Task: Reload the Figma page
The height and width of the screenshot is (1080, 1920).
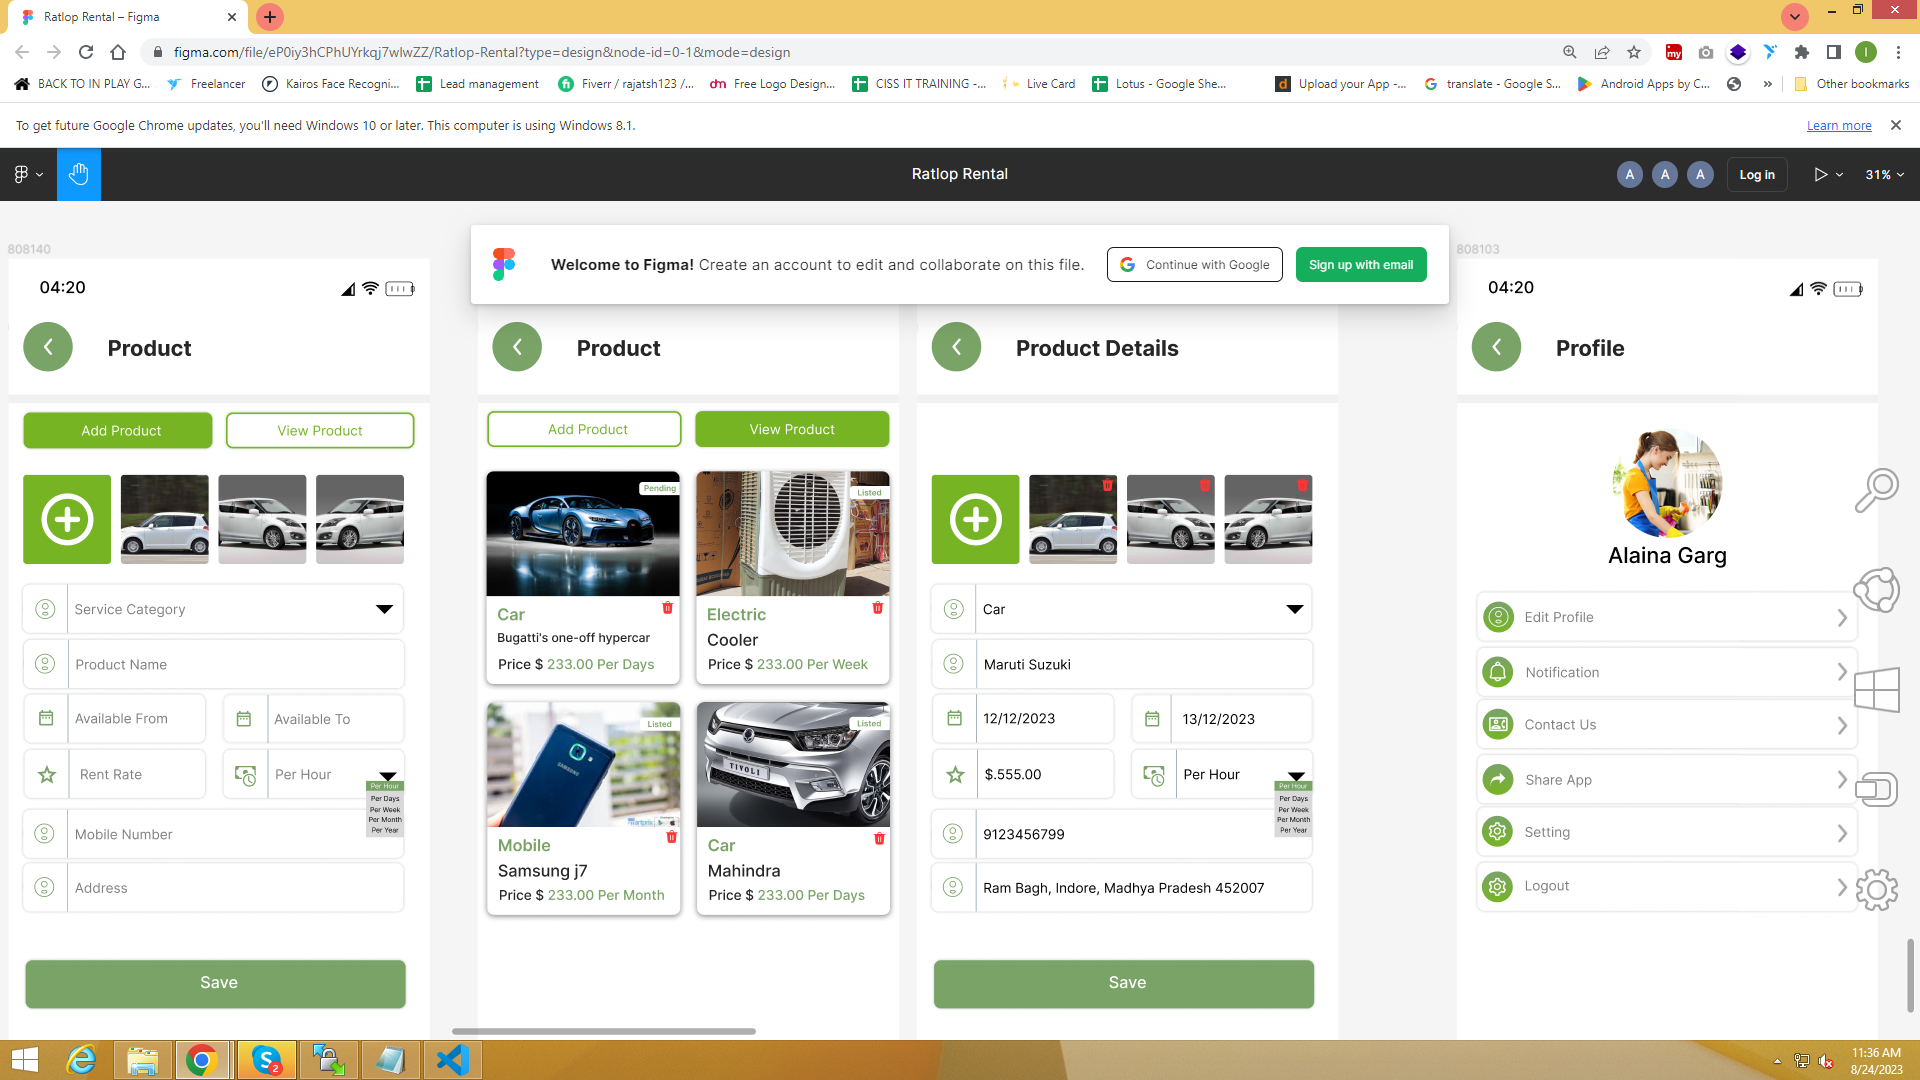Action: pyautogui.click(x=86, y=52)
